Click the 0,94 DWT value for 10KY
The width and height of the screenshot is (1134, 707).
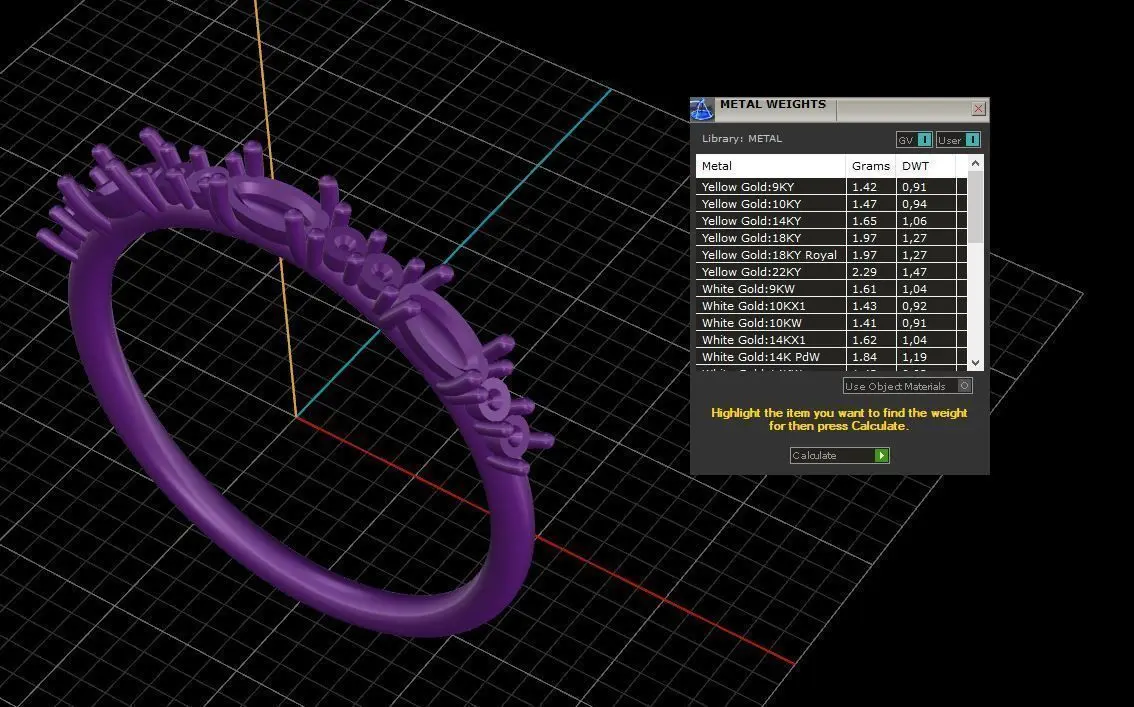pyautogui.click(x=914, y=204)
